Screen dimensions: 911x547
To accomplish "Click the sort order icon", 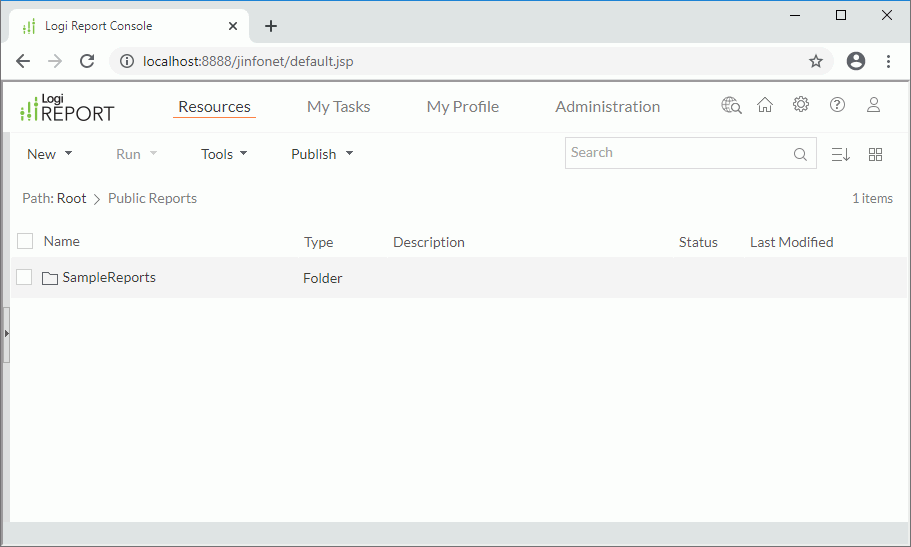I will tap(840, 154).
